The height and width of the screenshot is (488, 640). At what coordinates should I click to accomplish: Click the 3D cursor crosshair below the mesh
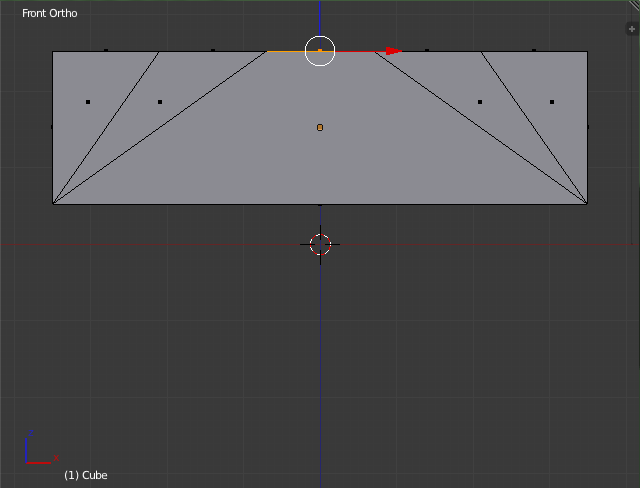[320, 244]
